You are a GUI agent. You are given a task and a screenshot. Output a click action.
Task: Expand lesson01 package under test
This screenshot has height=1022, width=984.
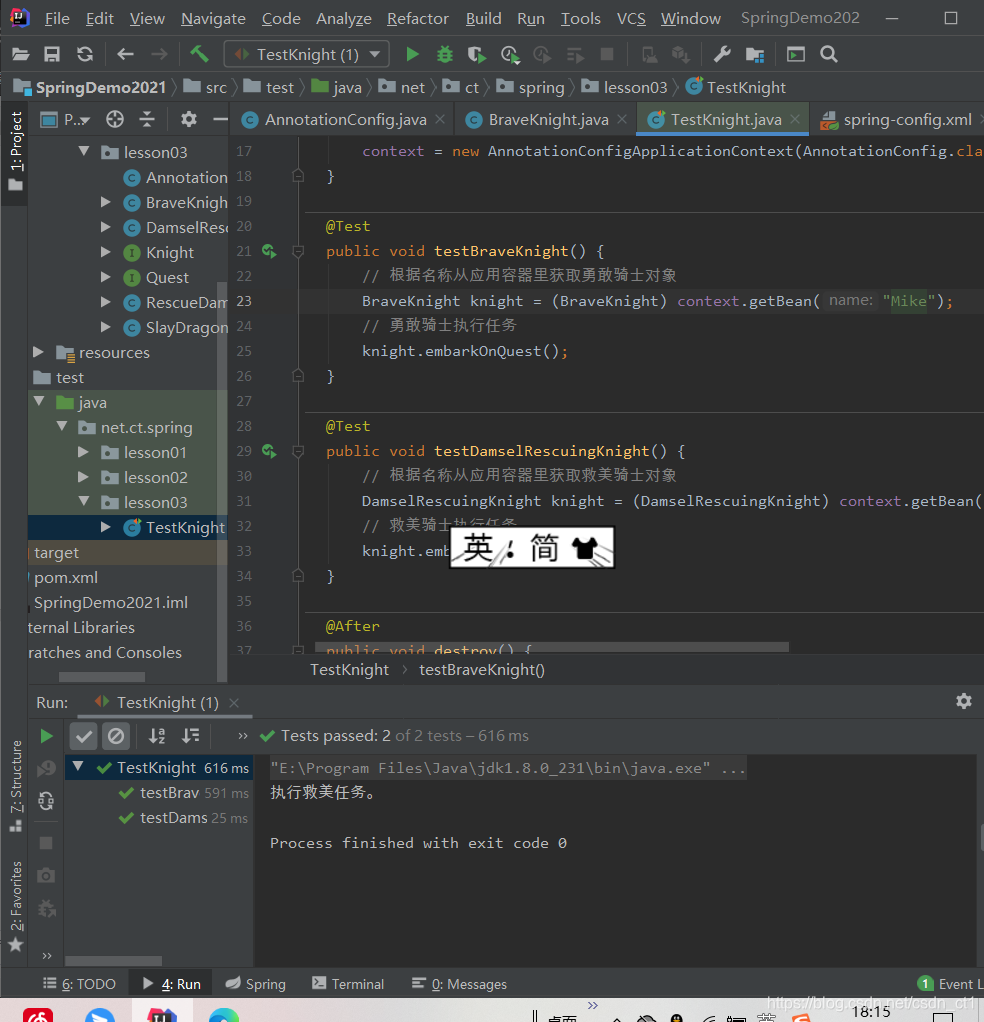(x=83, y=452)
